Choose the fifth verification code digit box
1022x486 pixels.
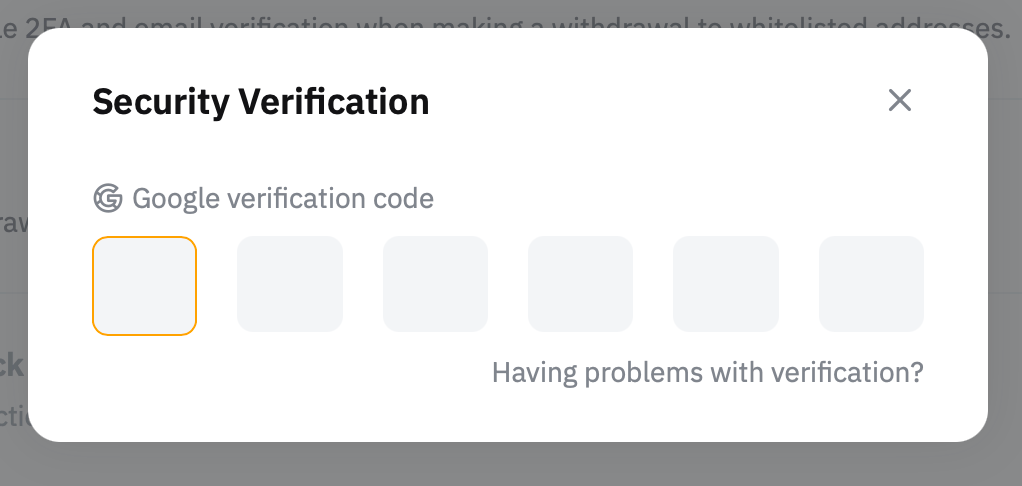[725, 285]
